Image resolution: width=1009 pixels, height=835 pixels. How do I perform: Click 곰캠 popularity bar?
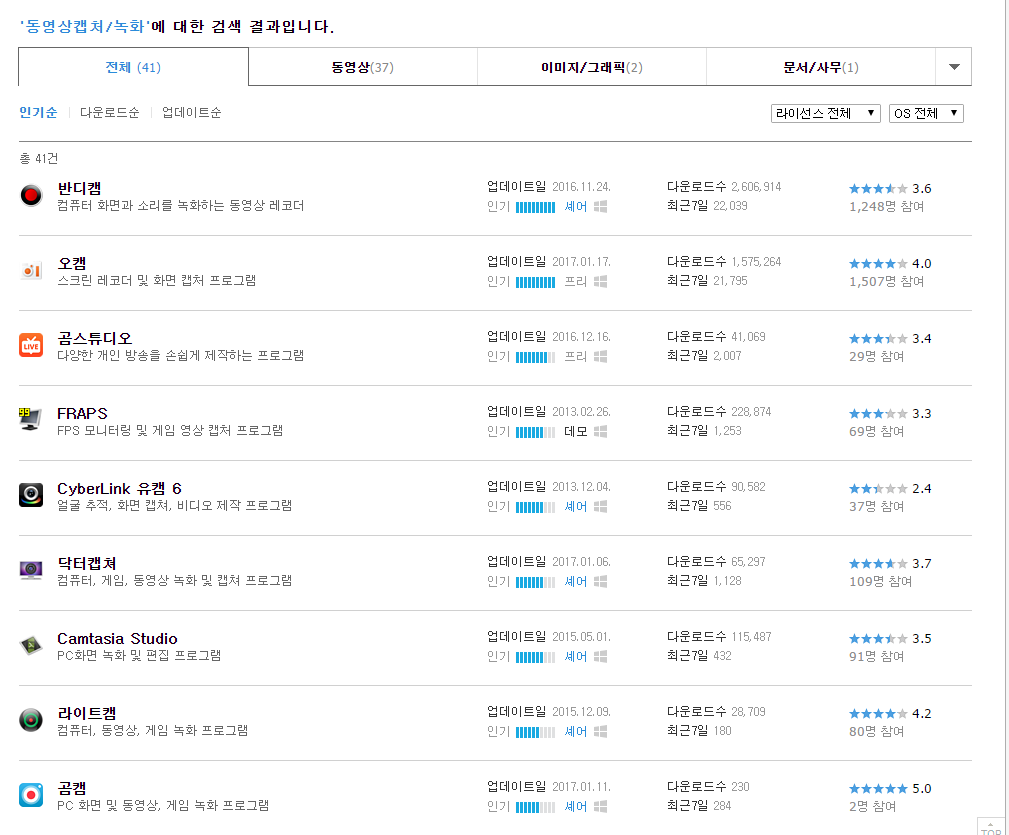point(535,807)
